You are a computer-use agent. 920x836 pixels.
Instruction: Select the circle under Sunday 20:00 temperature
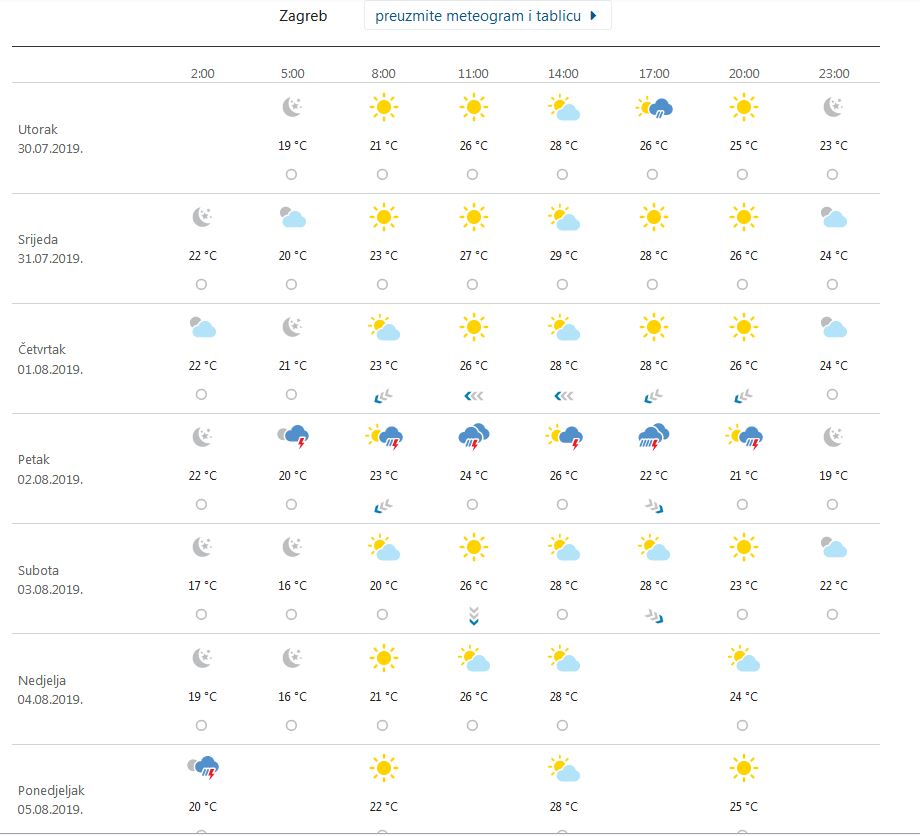pyautogui.click(x=742, y=725)
